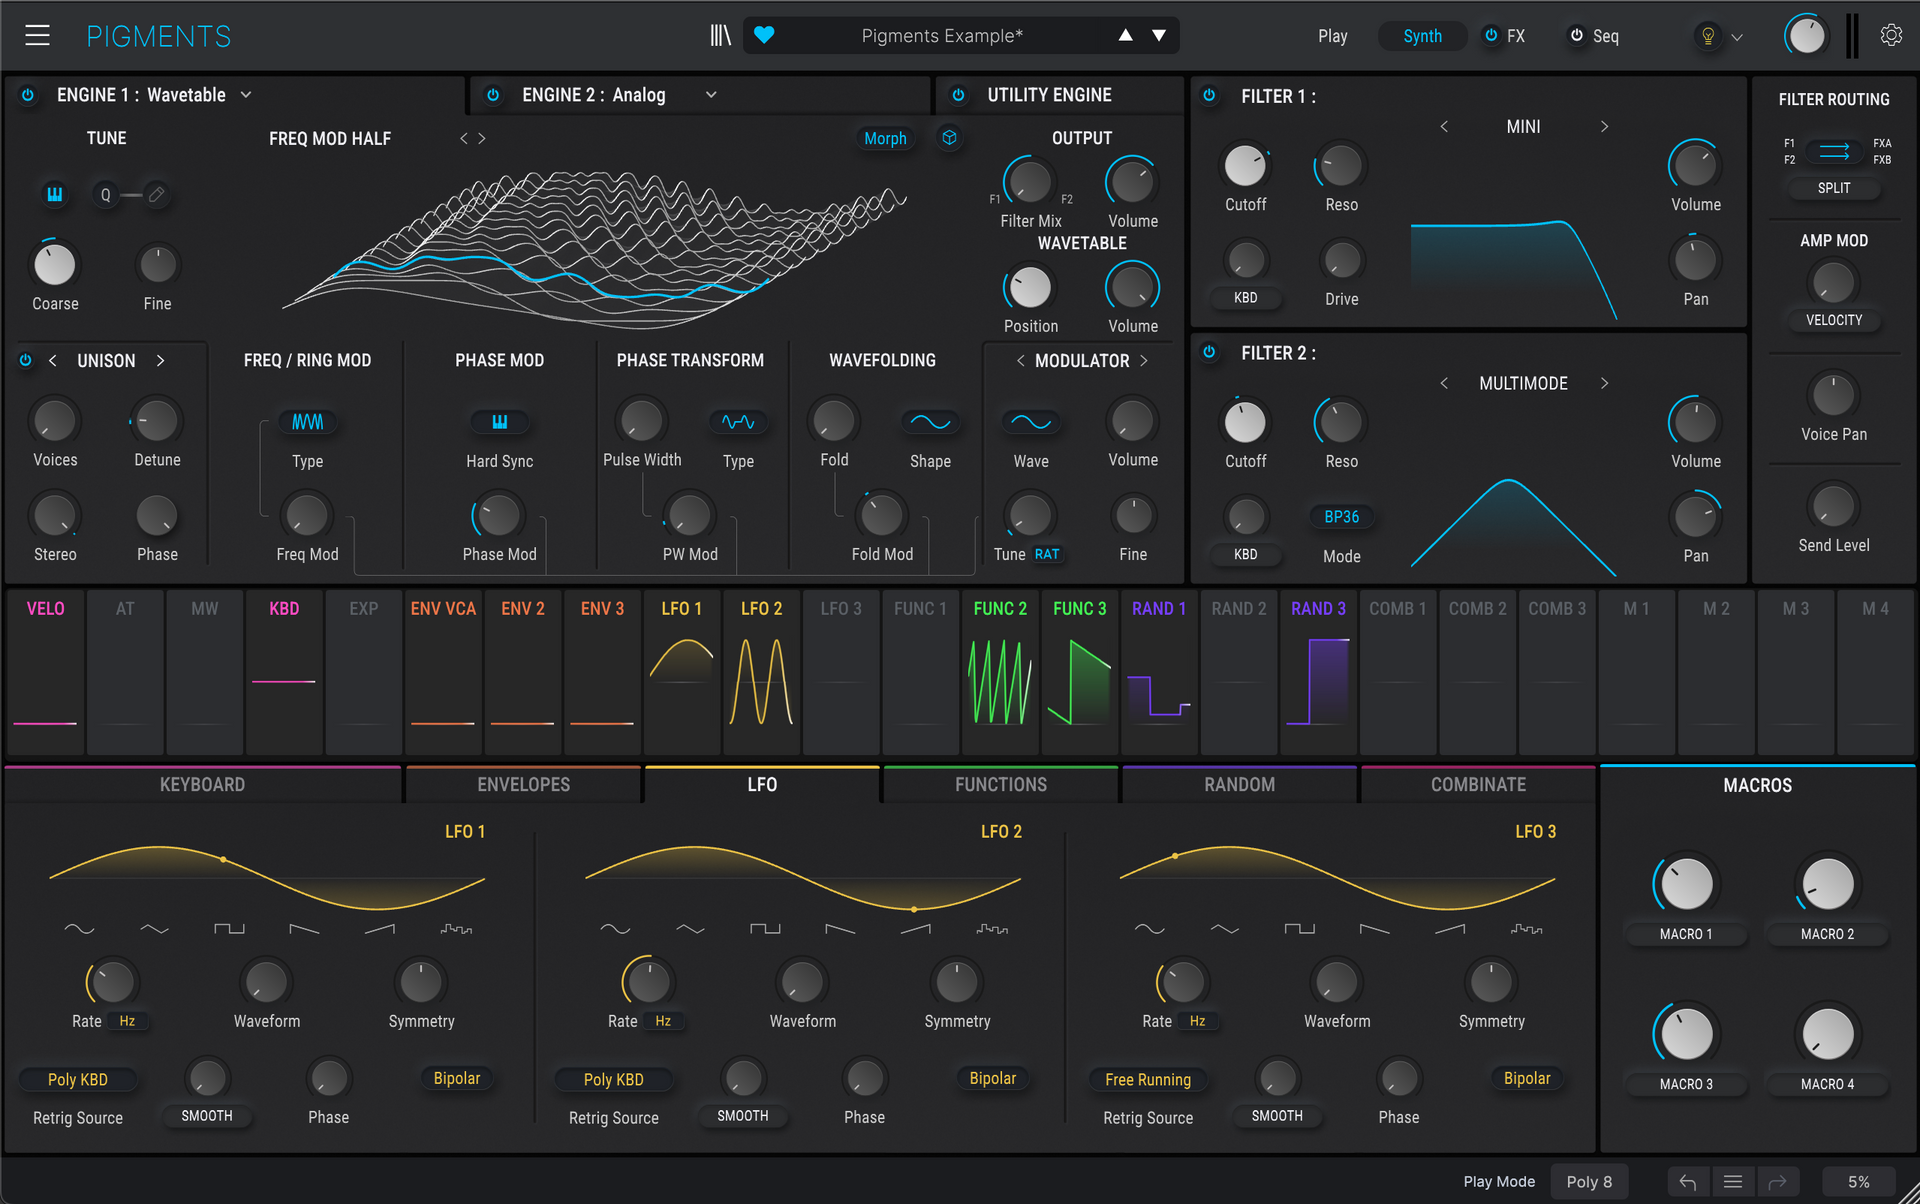The height and width of the screenshot is (1204, 1920).
Task: Open Filter 2 BP36 mode selector
Action: (1341, 517)
